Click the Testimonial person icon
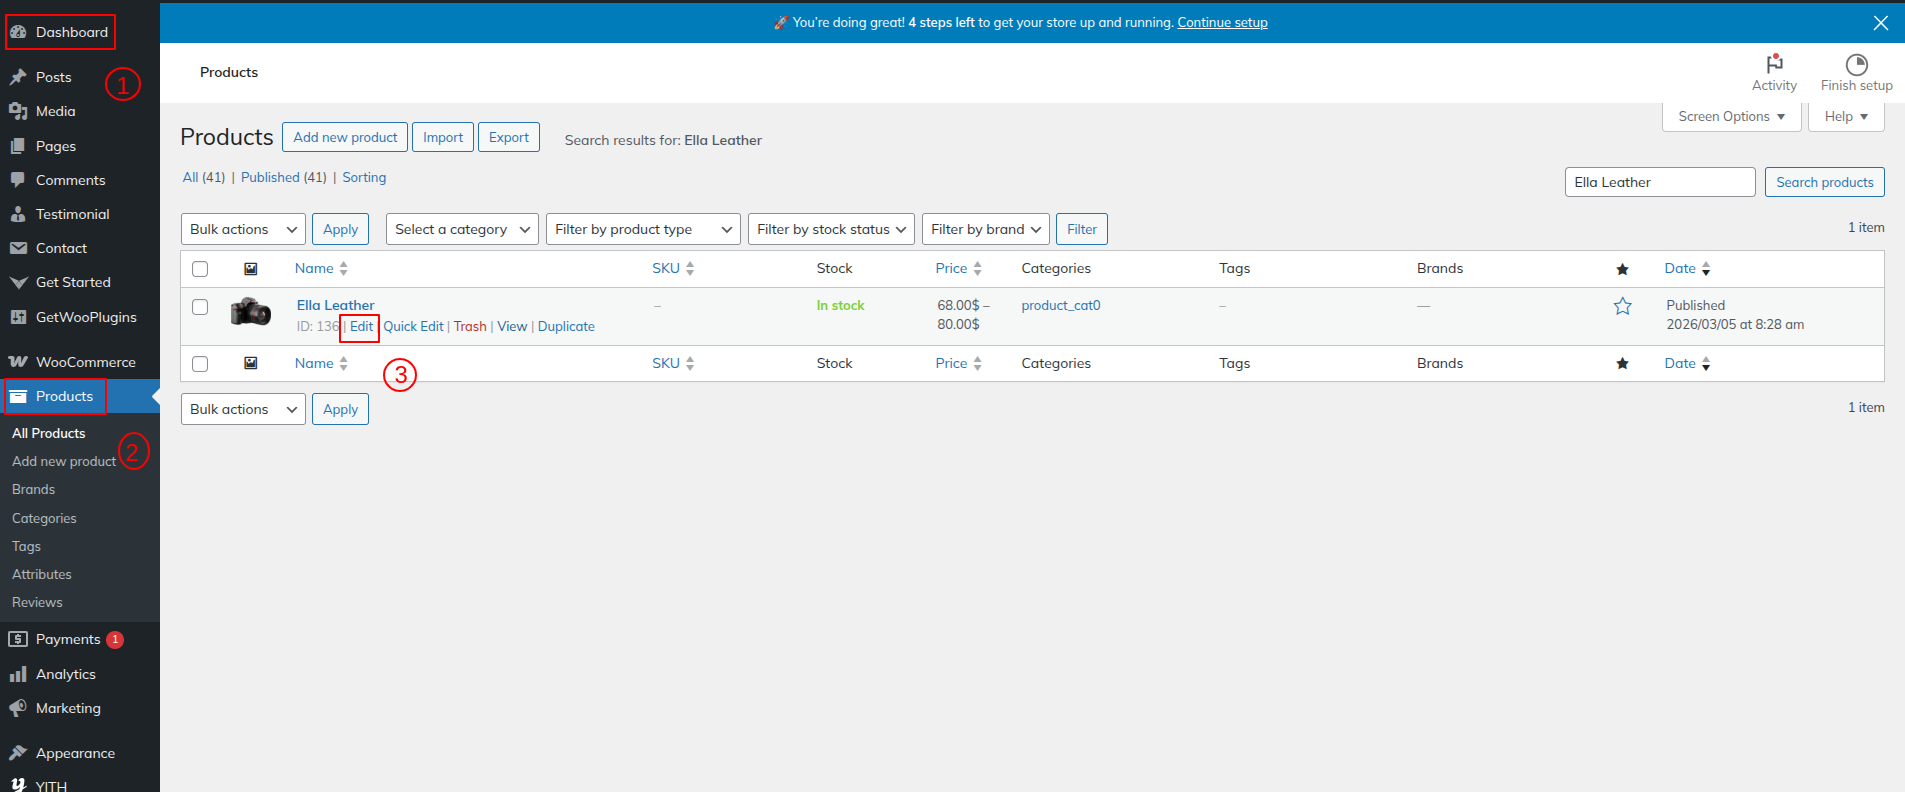Viewport: 1905px width, 792px height. tap(18, 214)
